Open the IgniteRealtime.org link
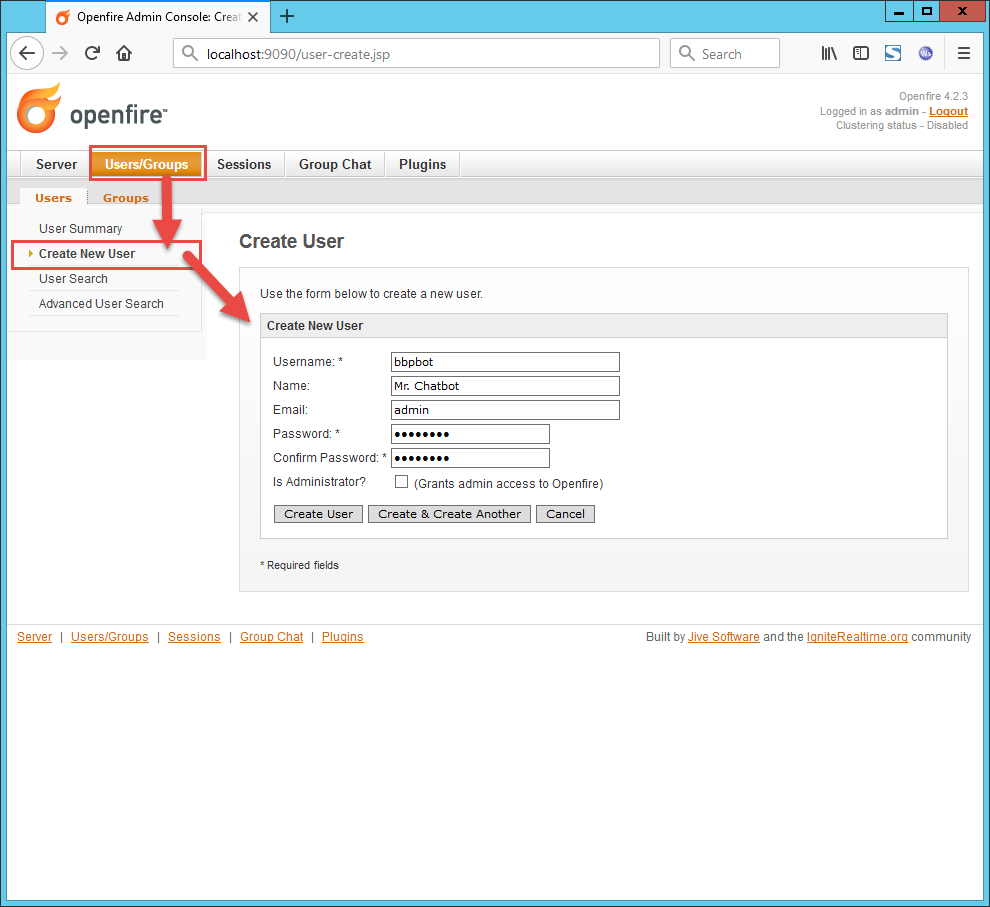 (x=857, y=637)
